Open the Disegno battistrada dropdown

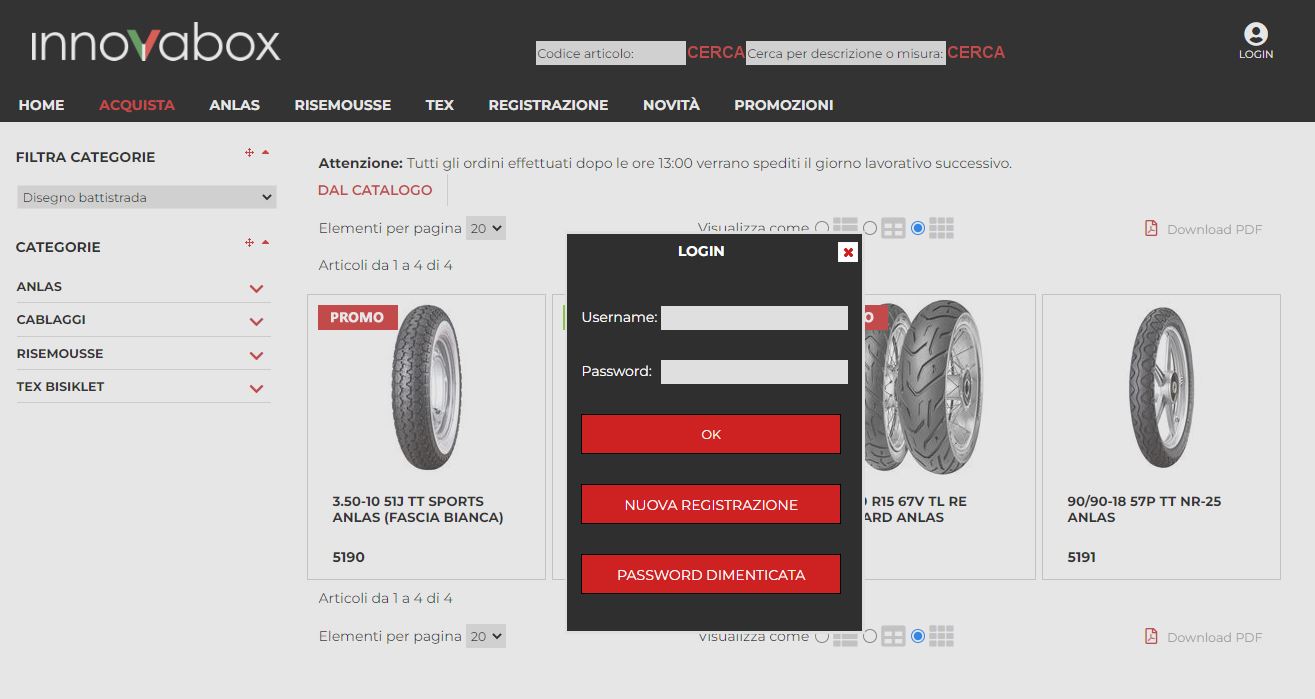click(146, 198)
